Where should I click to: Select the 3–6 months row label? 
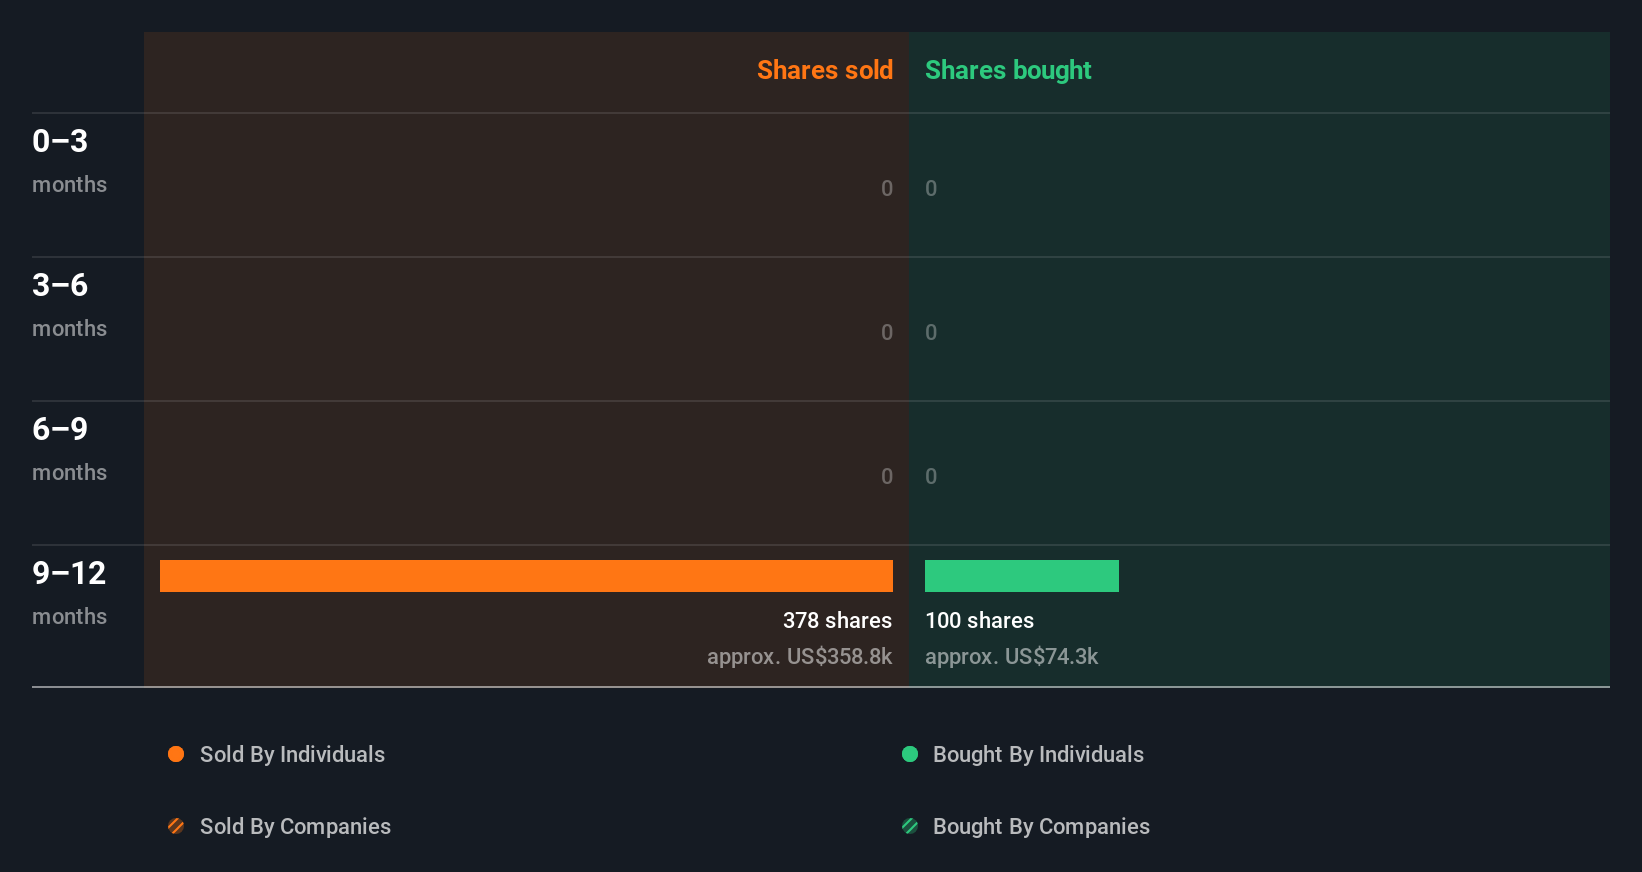click(69, 305)
